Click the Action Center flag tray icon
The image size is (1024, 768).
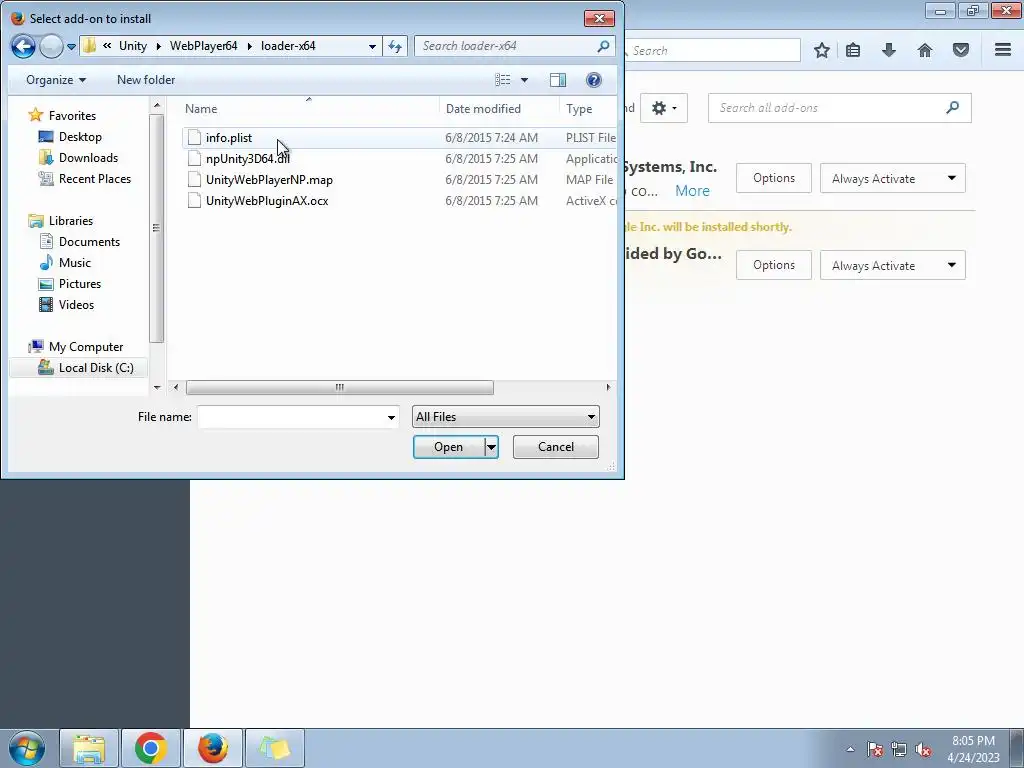pos(874,749)
